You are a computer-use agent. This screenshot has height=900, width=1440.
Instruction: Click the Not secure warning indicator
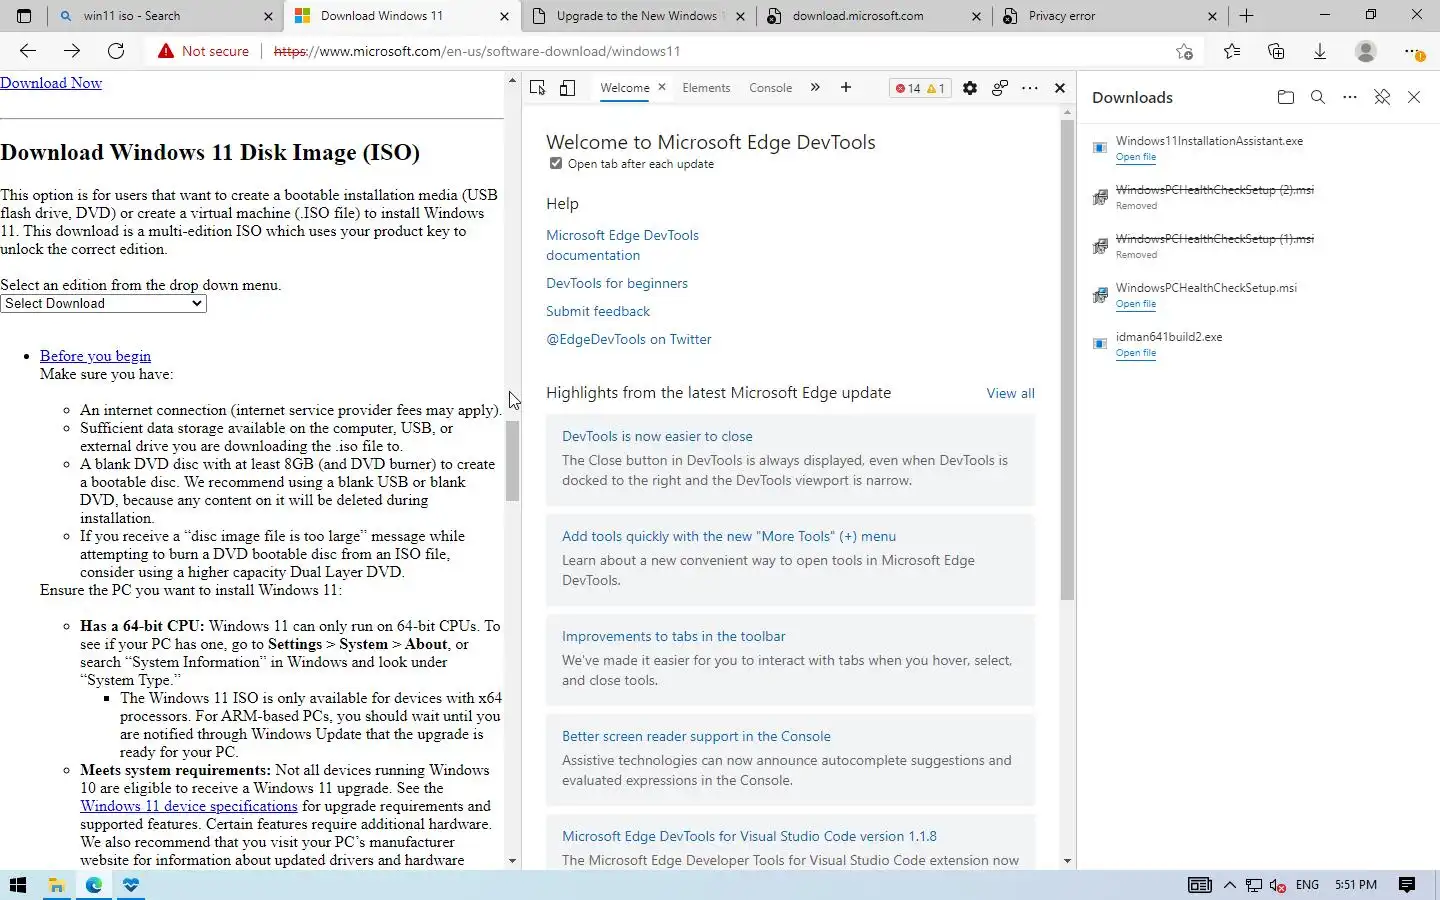click(x=204, y=51)
